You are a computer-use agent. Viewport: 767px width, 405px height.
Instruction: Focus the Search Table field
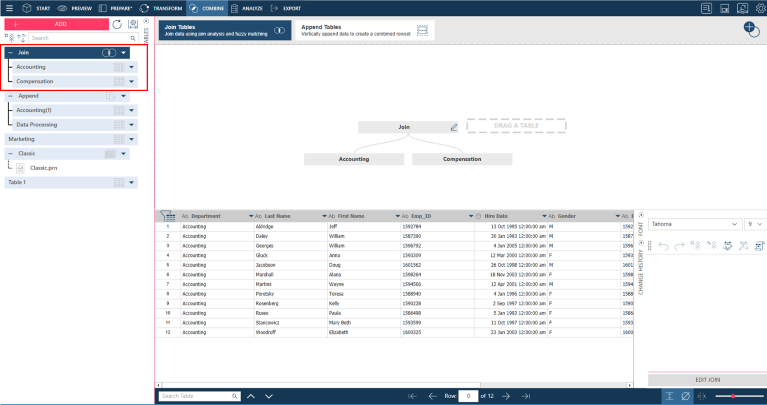(196, 396)
